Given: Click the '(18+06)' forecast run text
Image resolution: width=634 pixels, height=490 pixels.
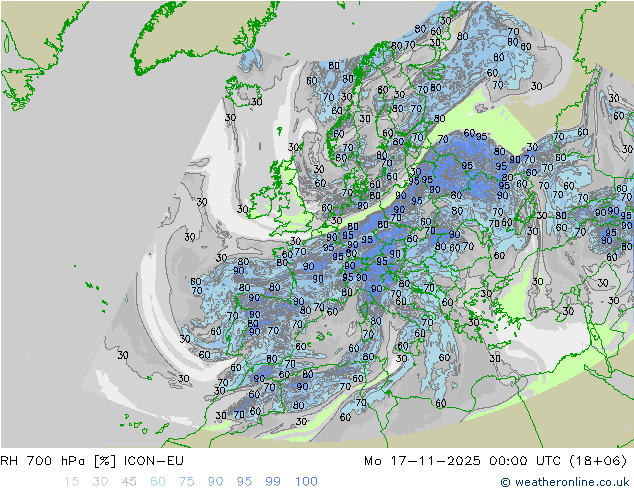Looking at the screenshot, I should tap(598, 461).
